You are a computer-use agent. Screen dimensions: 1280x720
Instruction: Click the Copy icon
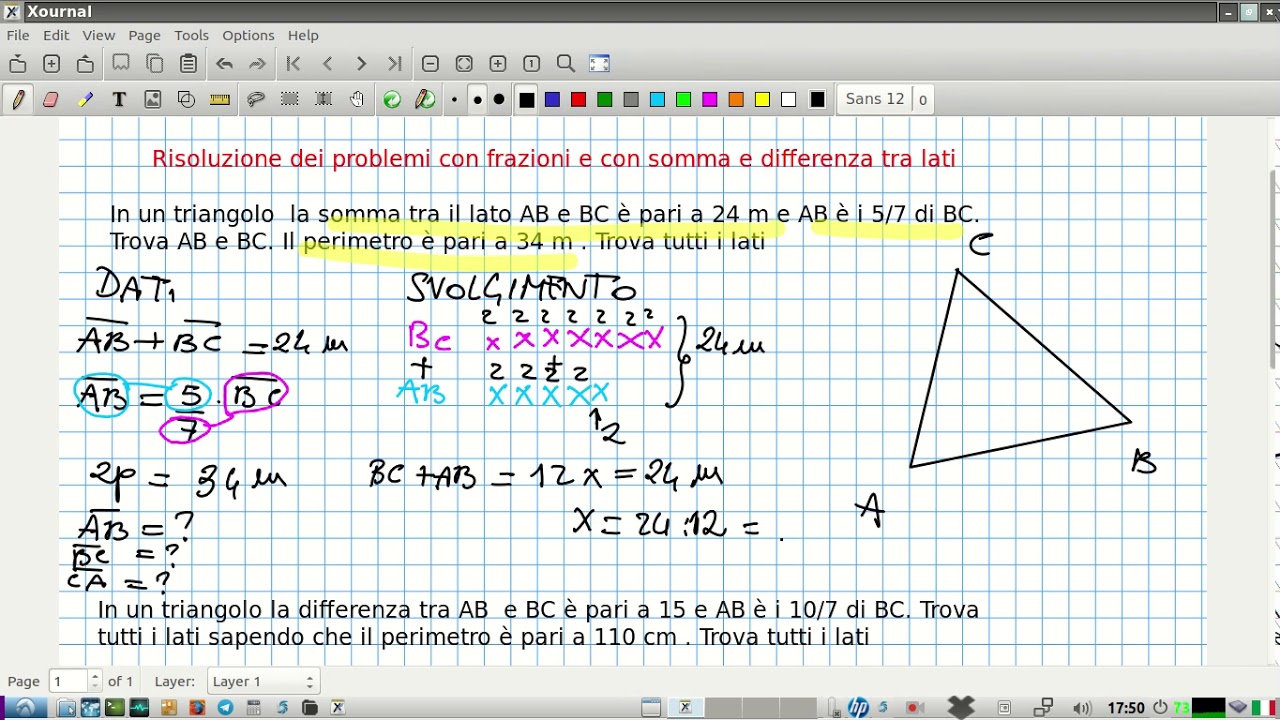pos(155,64)
